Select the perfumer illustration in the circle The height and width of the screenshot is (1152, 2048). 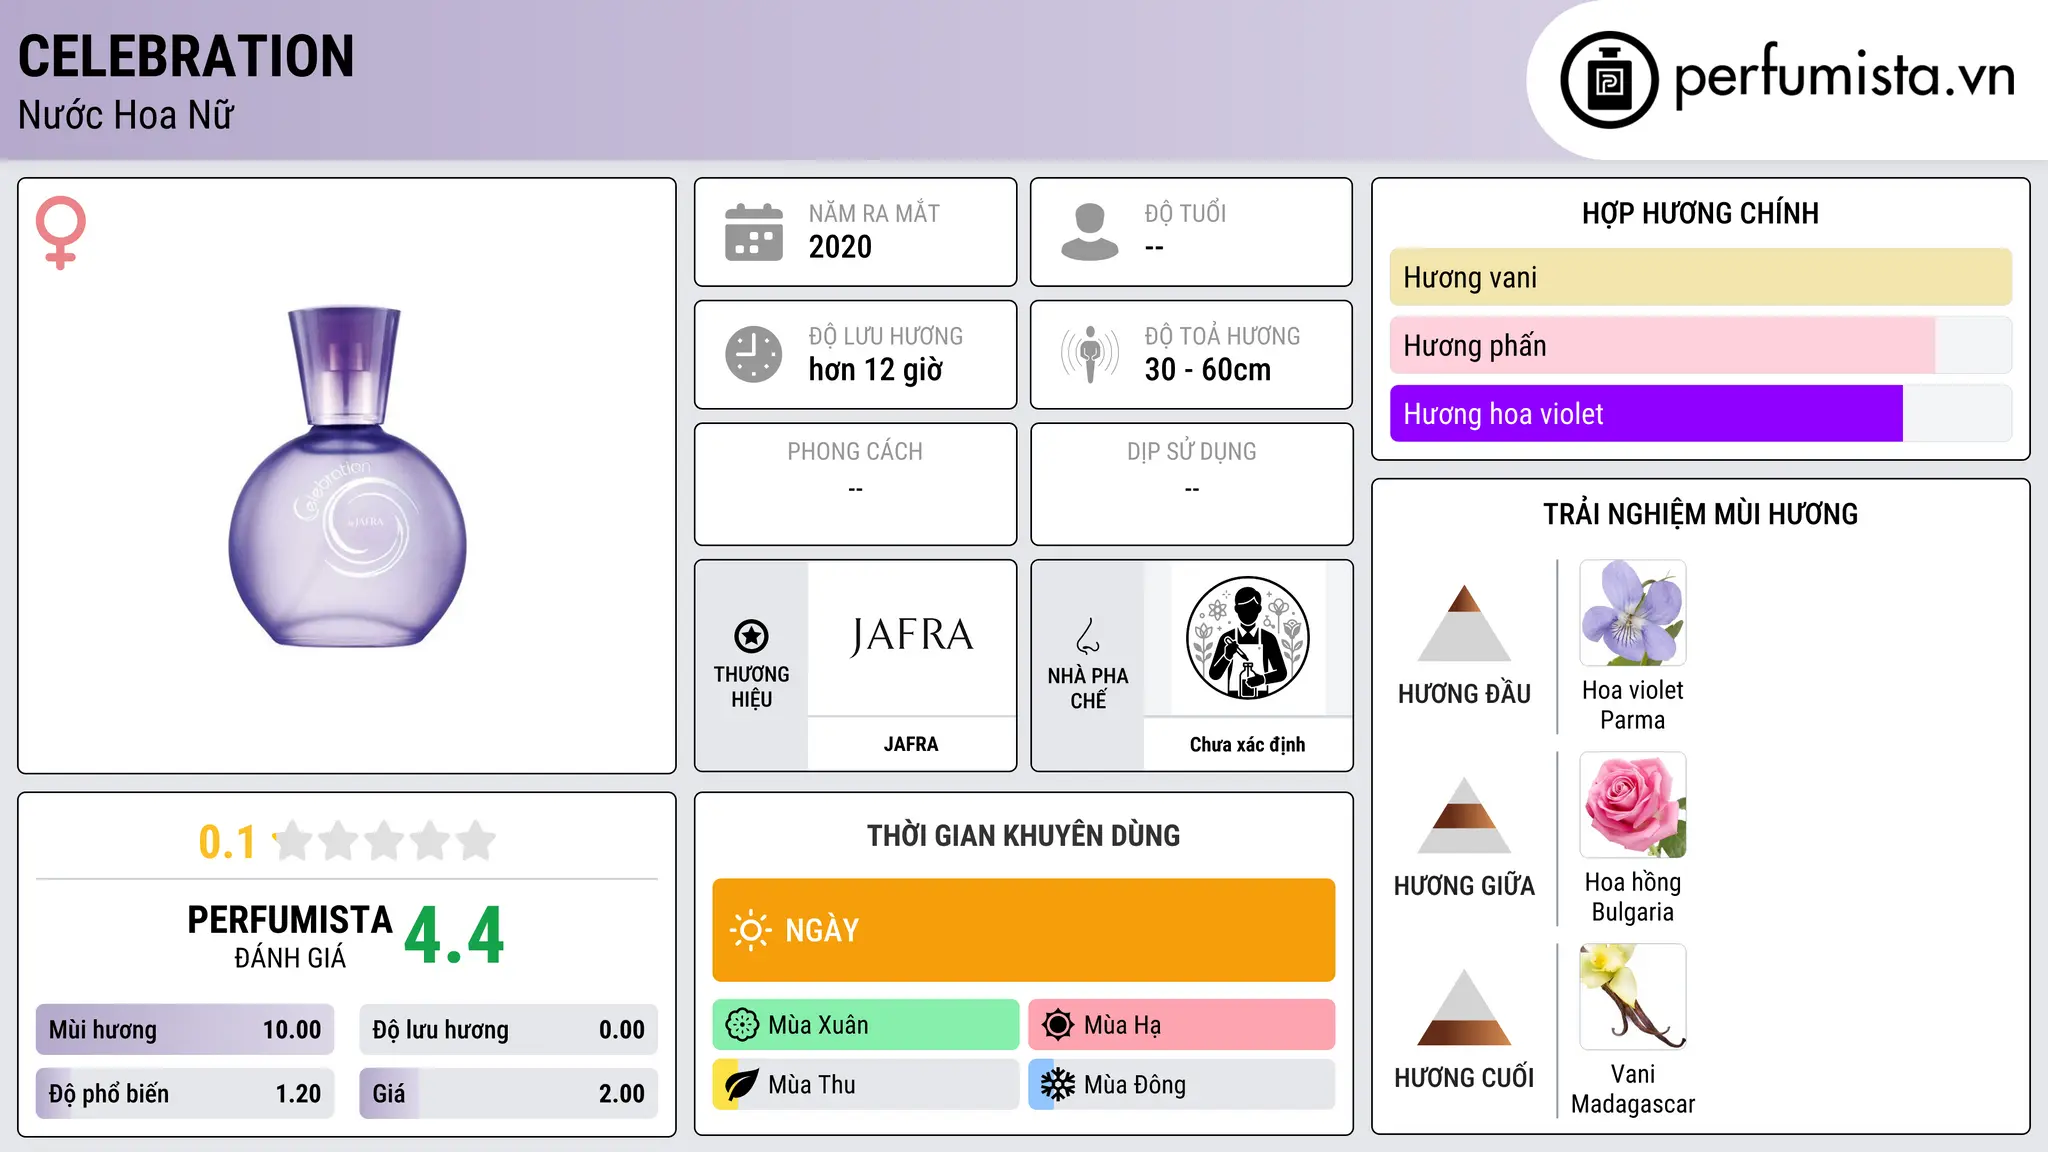(x=1247, y=638)
